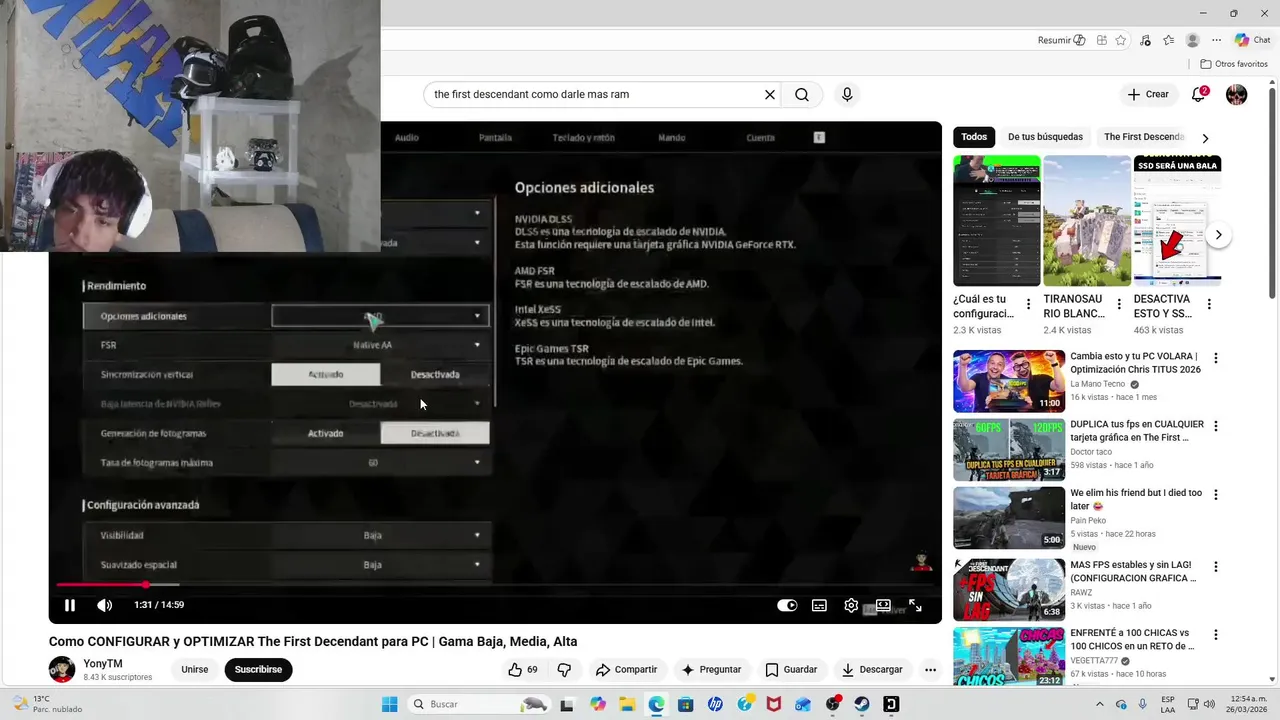Open options for Cambia esto y tu PC VOLARA
This screenshot has width=1280, height=720.
point(1216,358)
